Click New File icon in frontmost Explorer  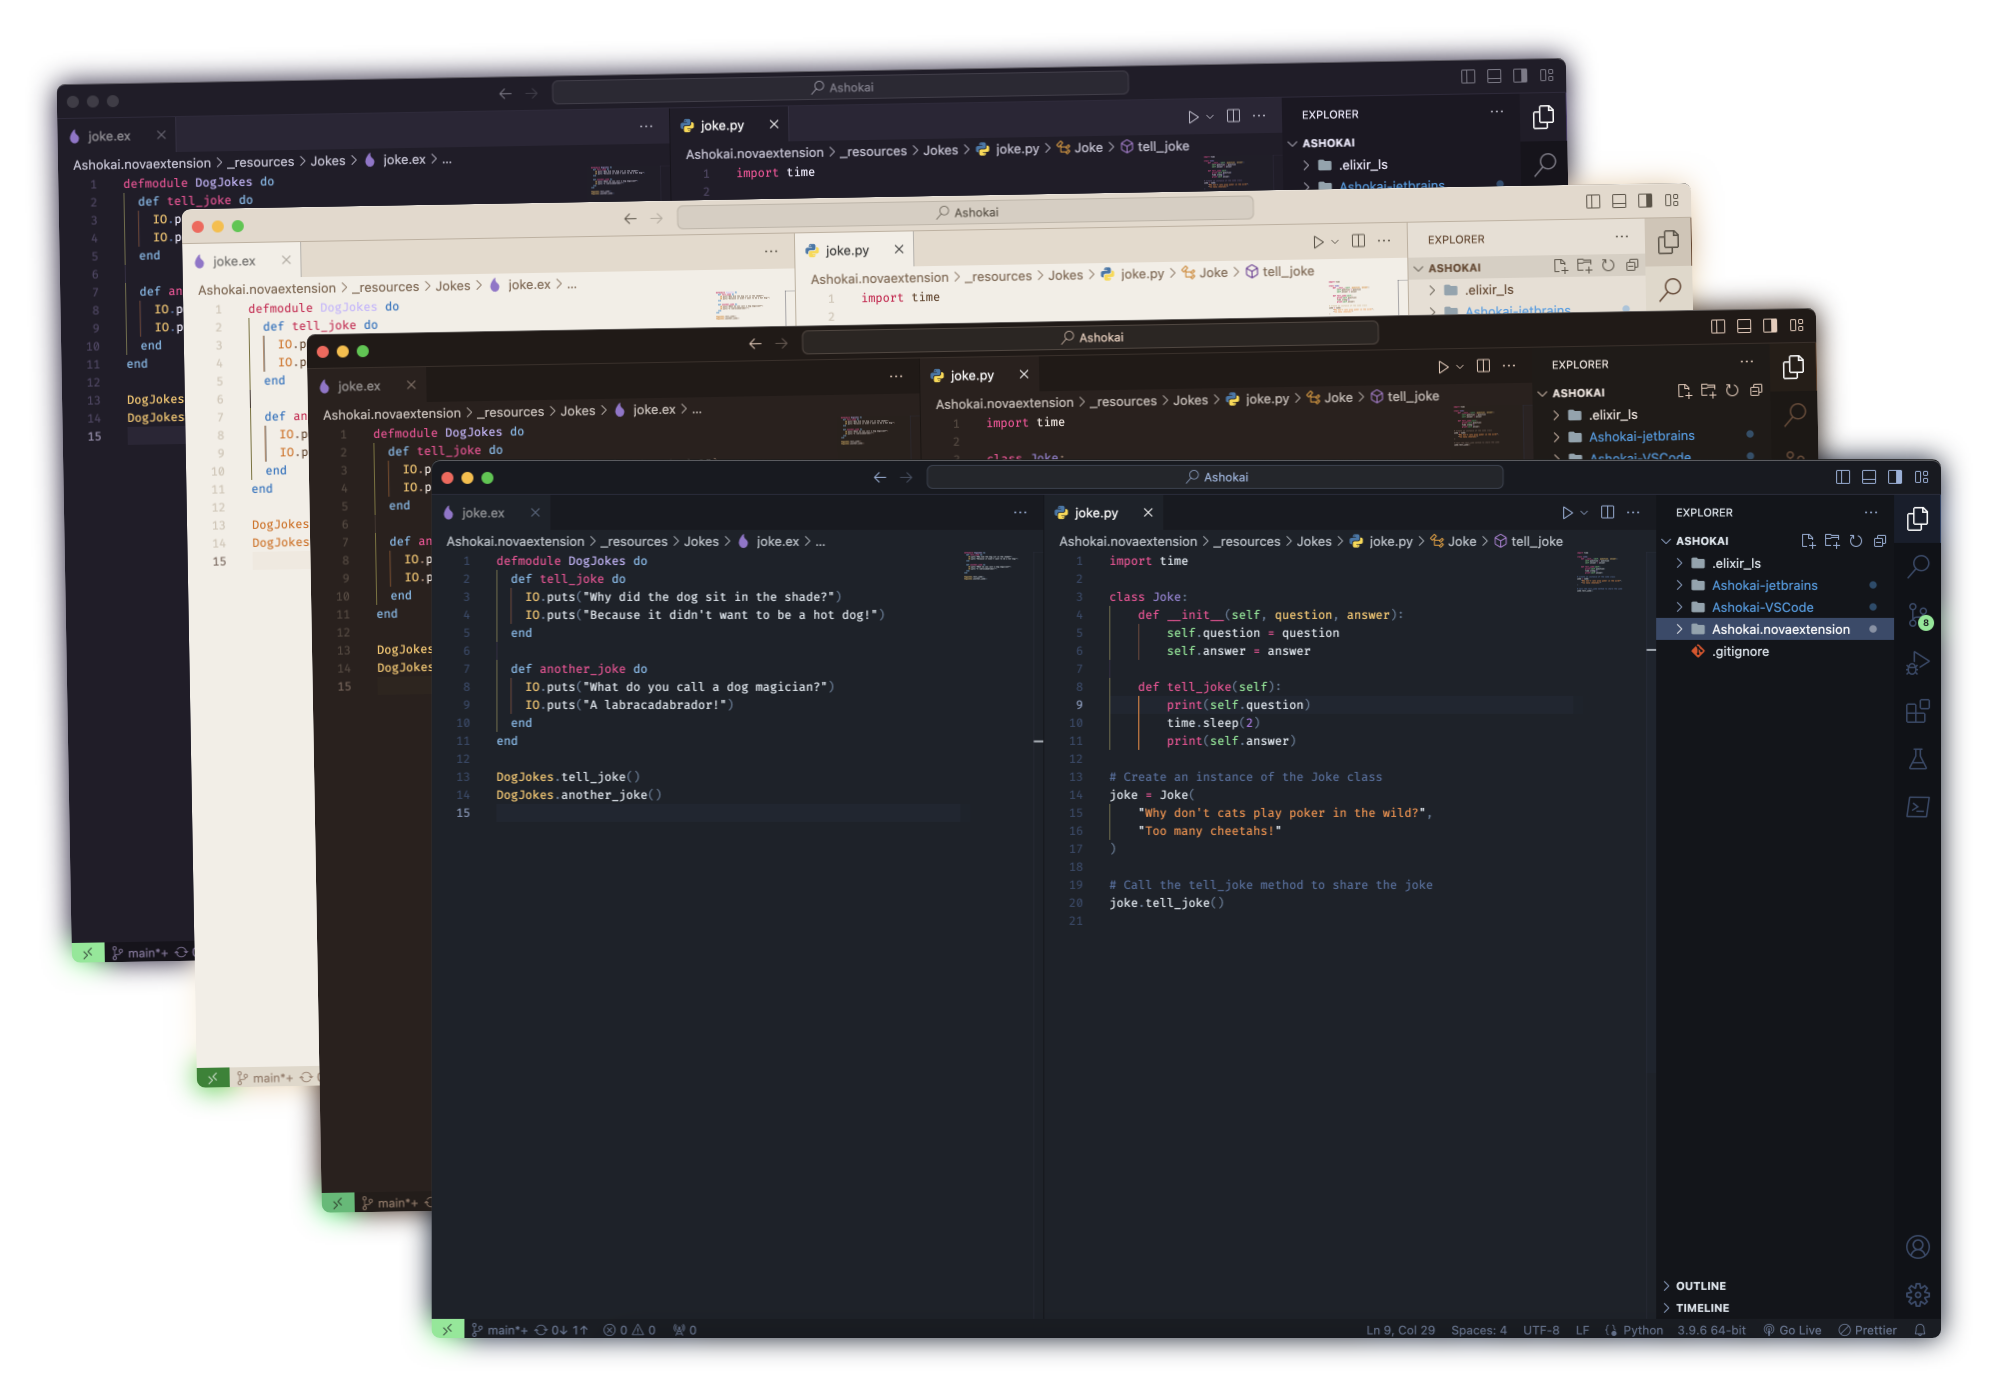click(x=1807, y=541)
